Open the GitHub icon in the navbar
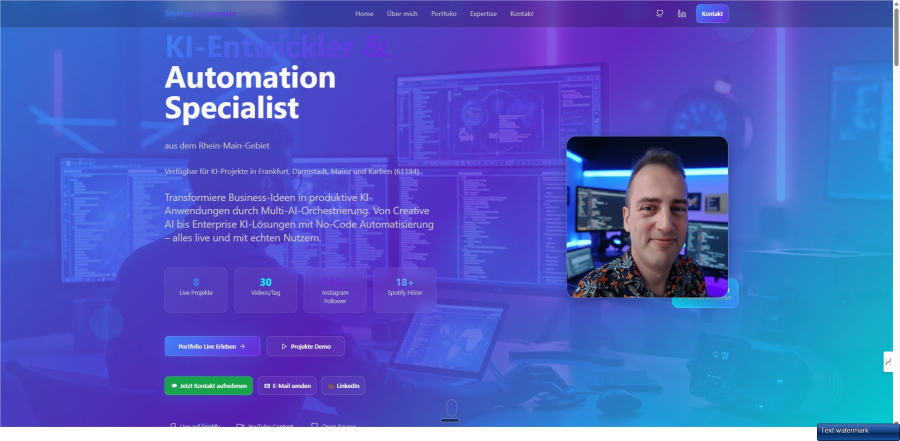The width and height of the screenshot is (900, 441). click(x=660, y=14)
